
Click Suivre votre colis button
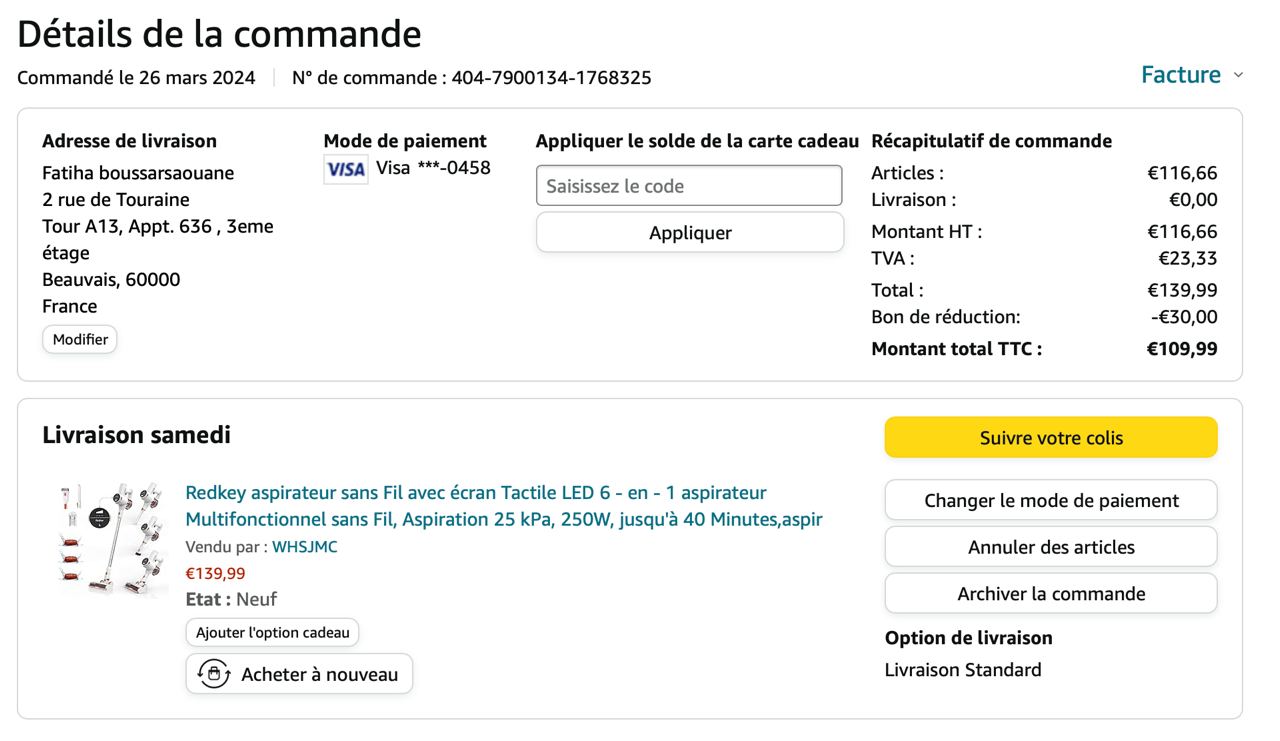[x=1051, y=438]
